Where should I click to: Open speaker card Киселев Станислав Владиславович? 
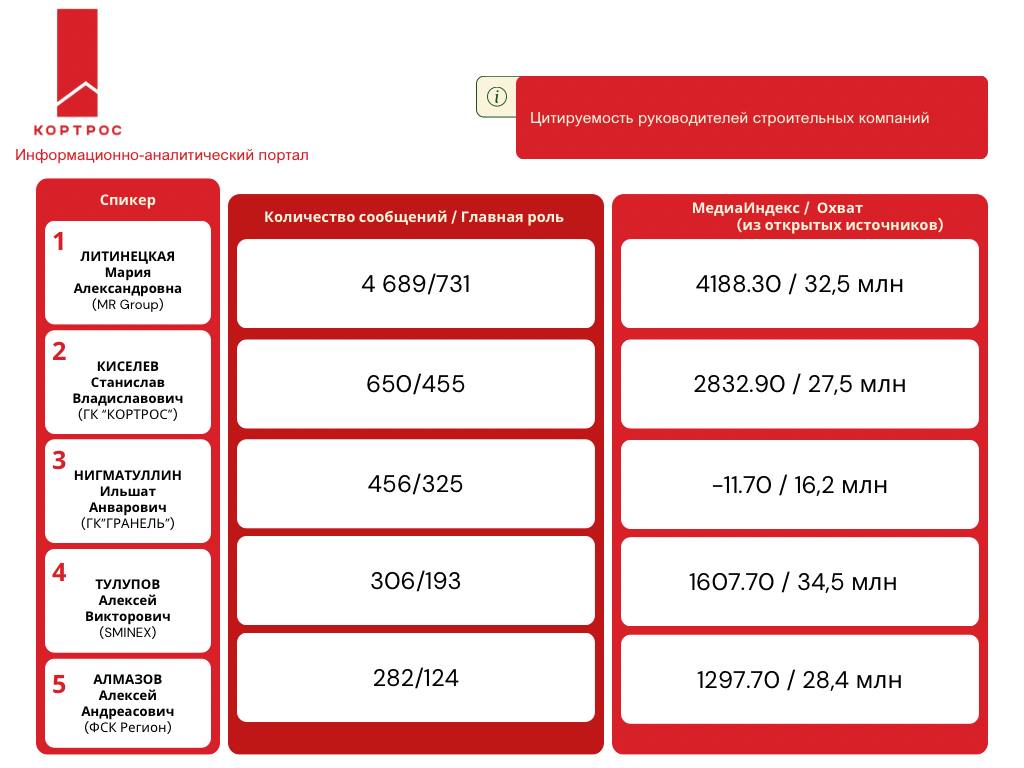[128, 382]
